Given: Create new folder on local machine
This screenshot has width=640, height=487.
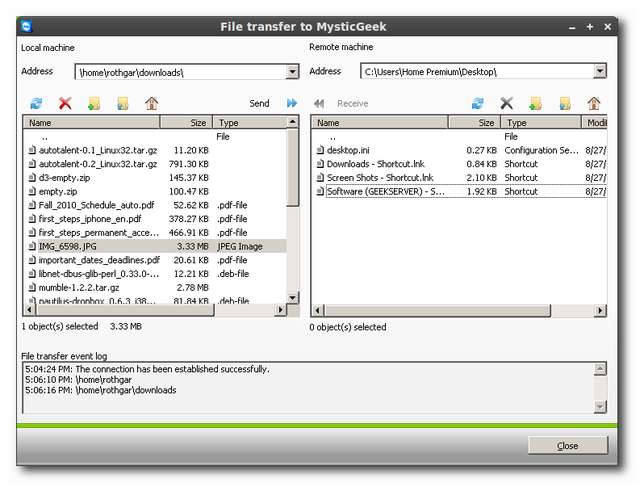Looking at the screenshot, I should 94,103.
